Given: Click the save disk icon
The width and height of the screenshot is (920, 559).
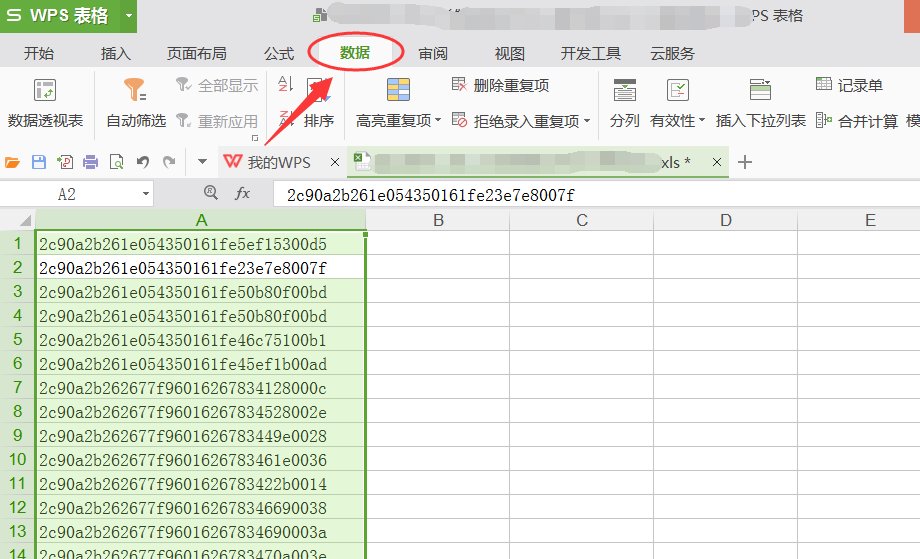Looking at the screenshot, I should tap(39, 162).
